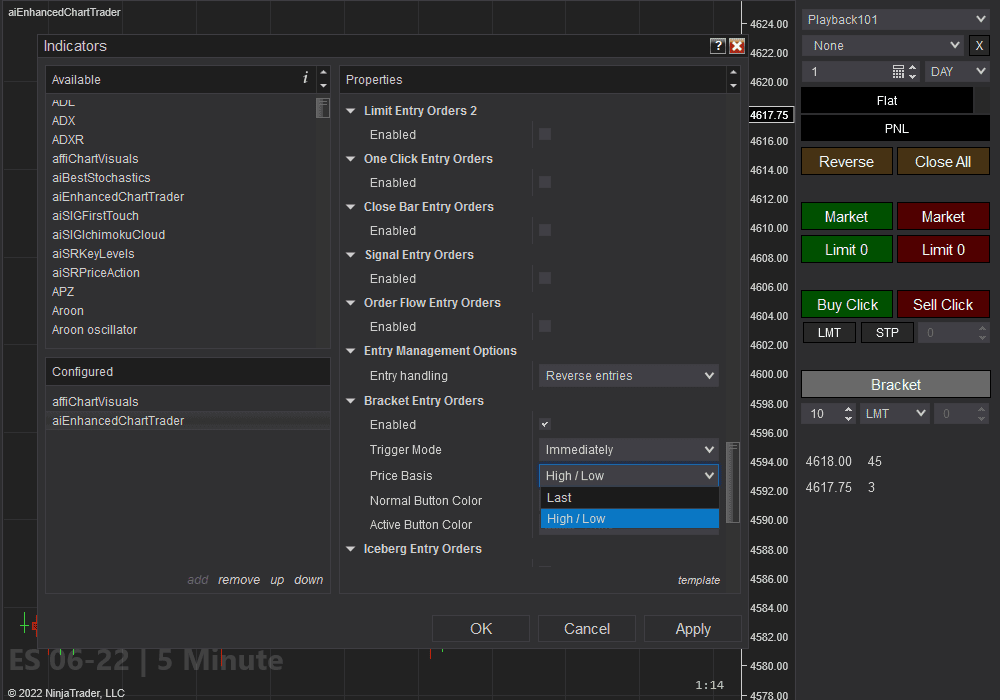The height and width of the screenshot is (700, 1000).
Task: Collapse the Order Flow Entry Orders section
Action: click(x=350, y=302)
